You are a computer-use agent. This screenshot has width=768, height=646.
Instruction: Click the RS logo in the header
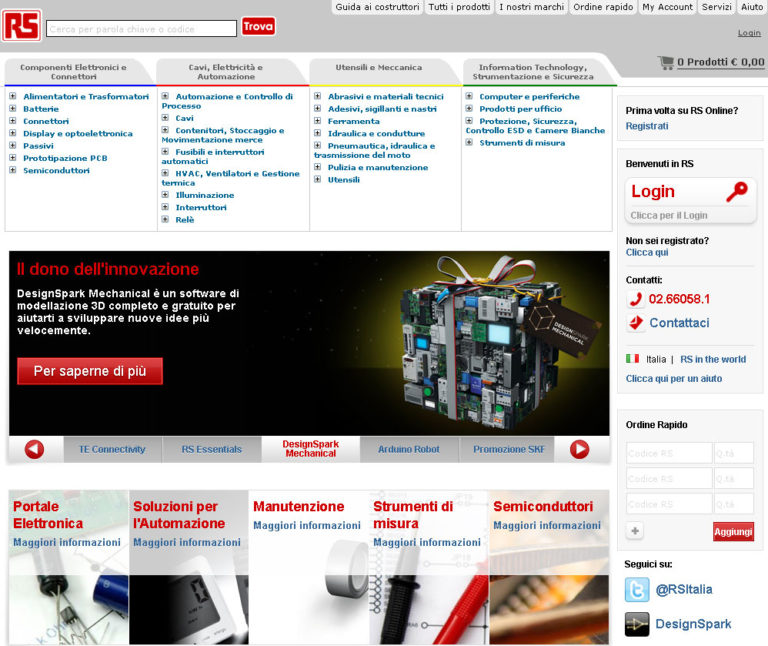21,25
